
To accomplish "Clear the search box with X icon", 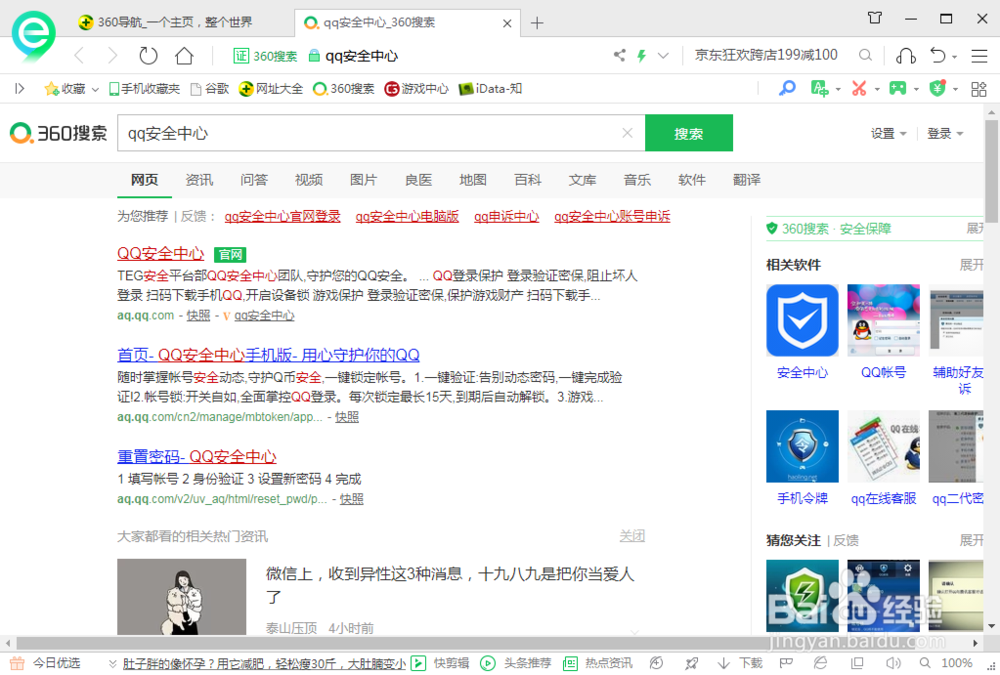I will pos(628,133).
